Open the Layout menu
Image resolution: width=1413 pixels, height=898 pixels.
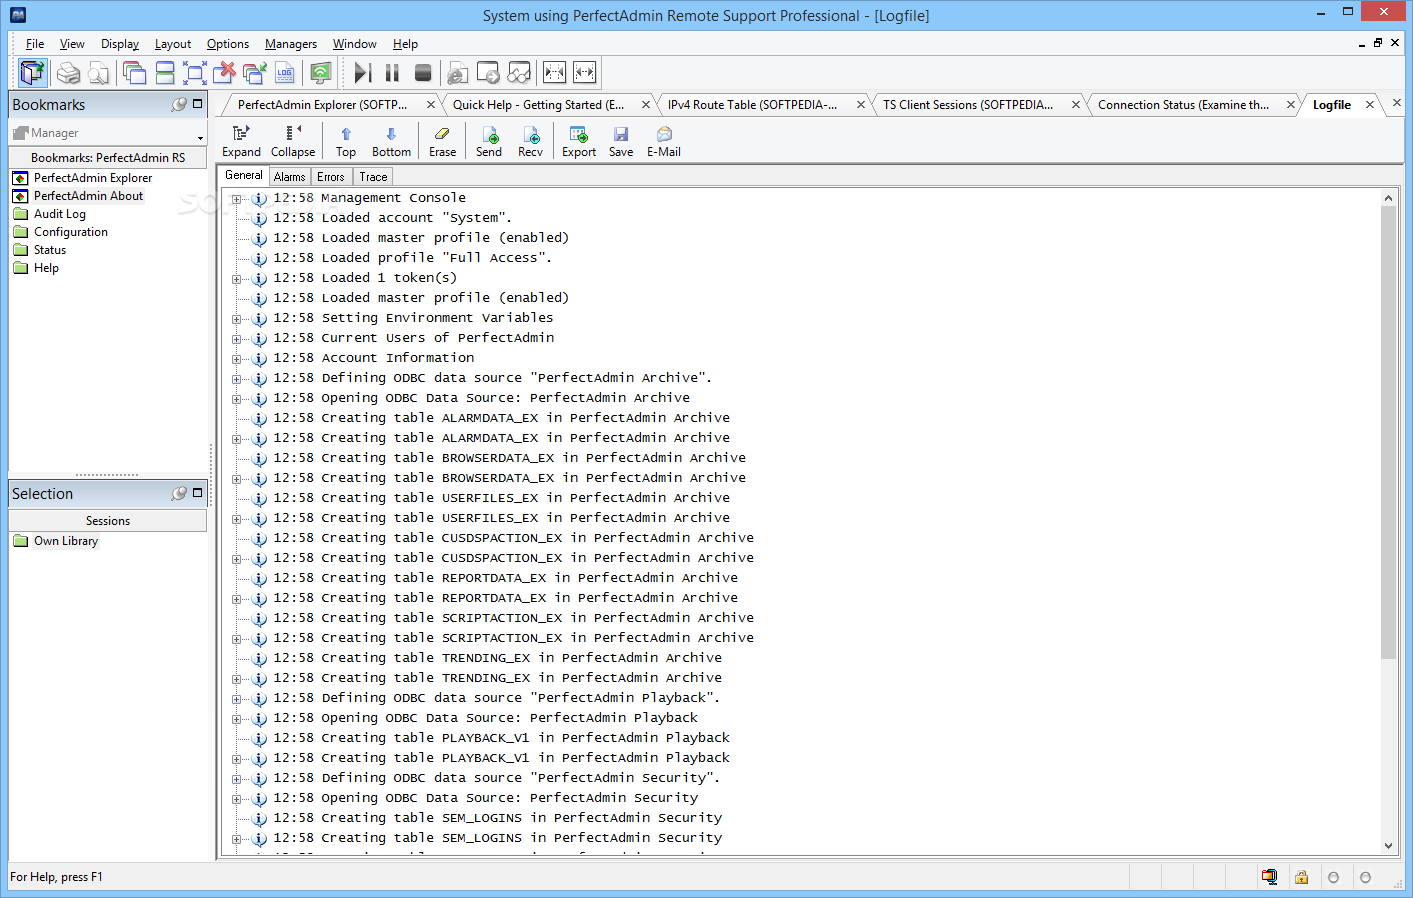coord(173,44)
